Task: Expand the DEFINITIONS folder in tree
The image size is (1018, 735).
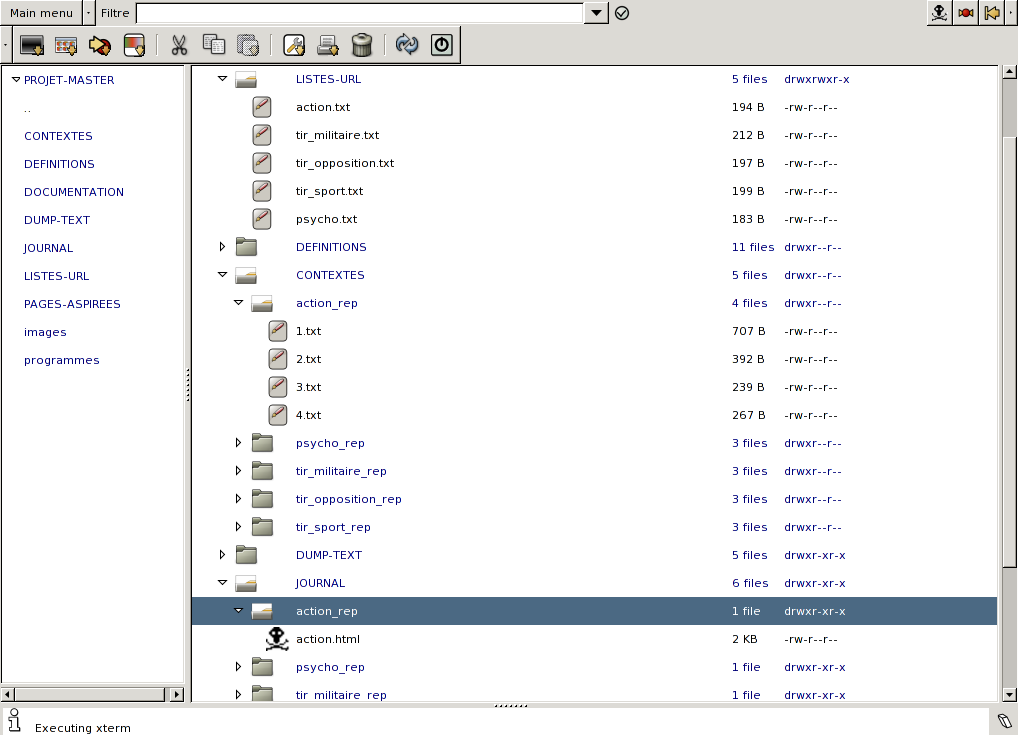Action: point(223,246)
